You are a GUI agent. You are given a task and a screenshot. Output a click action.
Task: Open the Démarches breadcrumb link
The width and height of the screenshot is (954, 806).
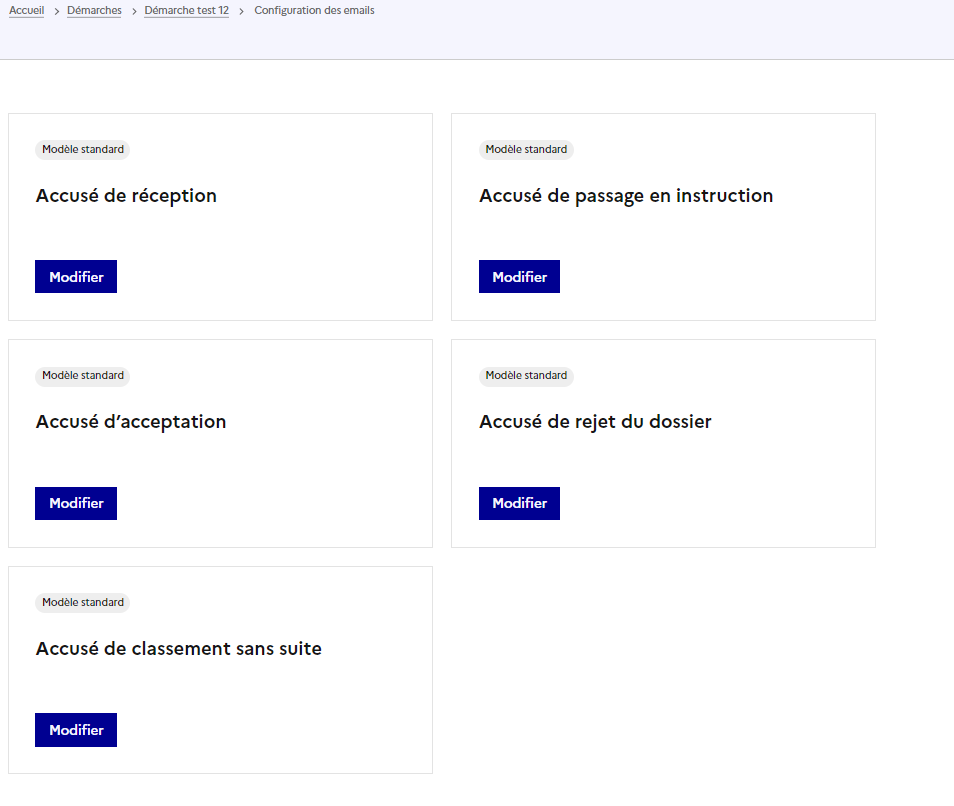(94, 11)
